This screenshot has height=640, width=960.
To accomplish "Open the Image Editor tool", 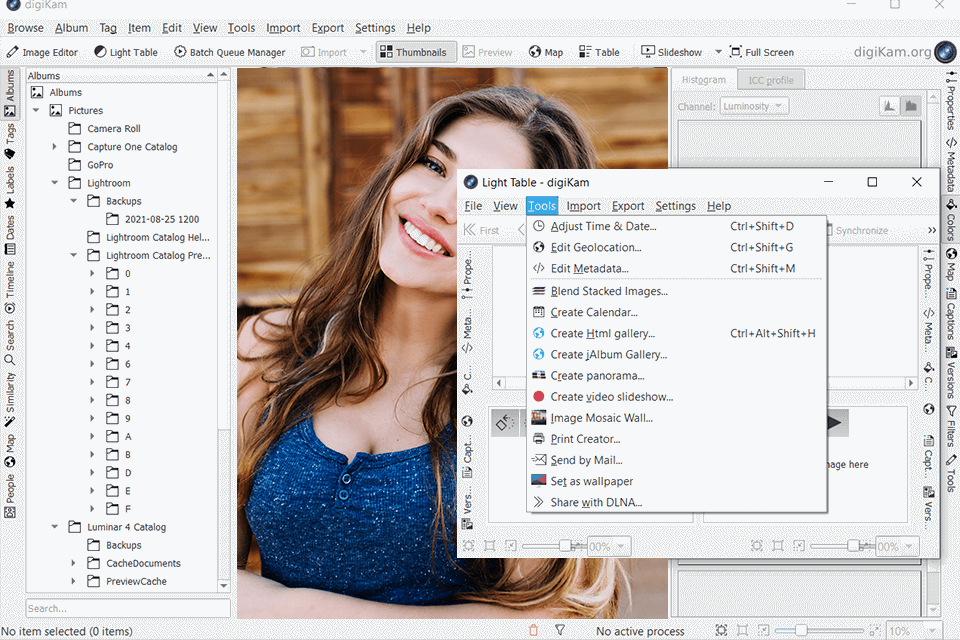I will (42, 52).
